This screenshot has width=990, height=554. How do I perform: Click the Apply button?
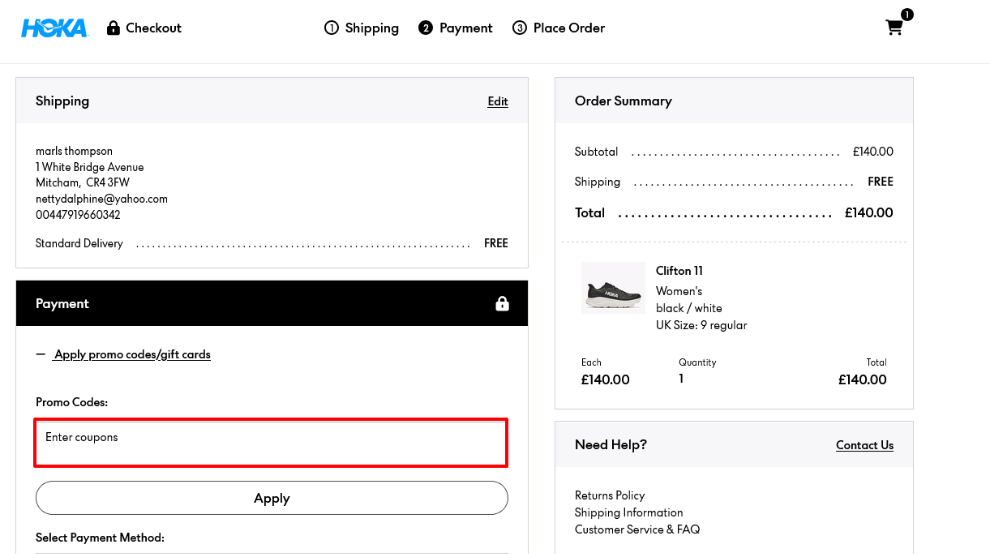(x=271, y=498)
